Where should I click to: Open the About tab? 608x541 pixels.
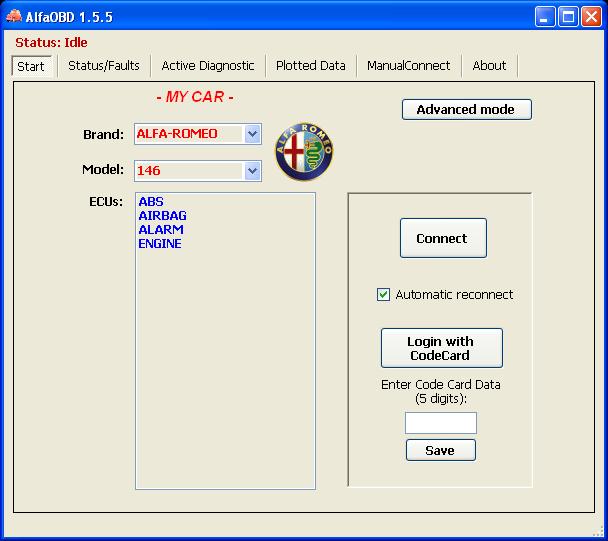pyautogui.click(x=489, y=66)
